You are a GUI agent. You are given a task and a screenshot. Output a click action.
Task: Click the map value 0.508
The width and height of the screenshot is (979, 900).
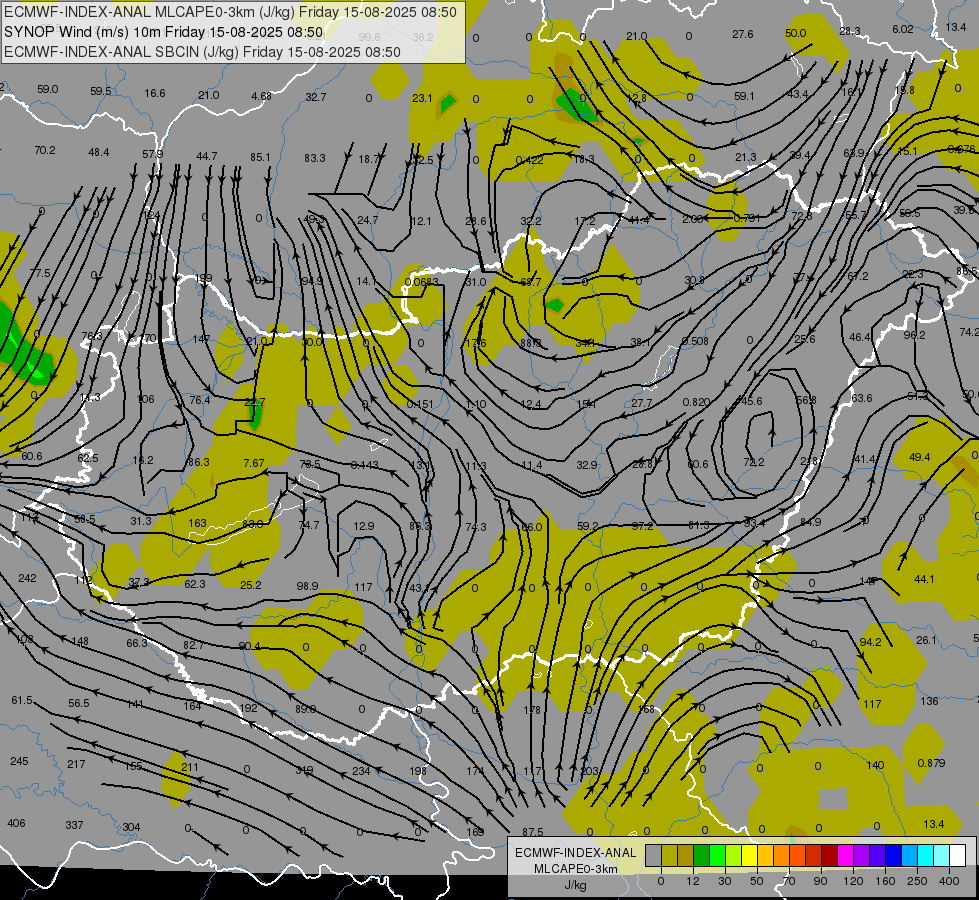[696, 341]
